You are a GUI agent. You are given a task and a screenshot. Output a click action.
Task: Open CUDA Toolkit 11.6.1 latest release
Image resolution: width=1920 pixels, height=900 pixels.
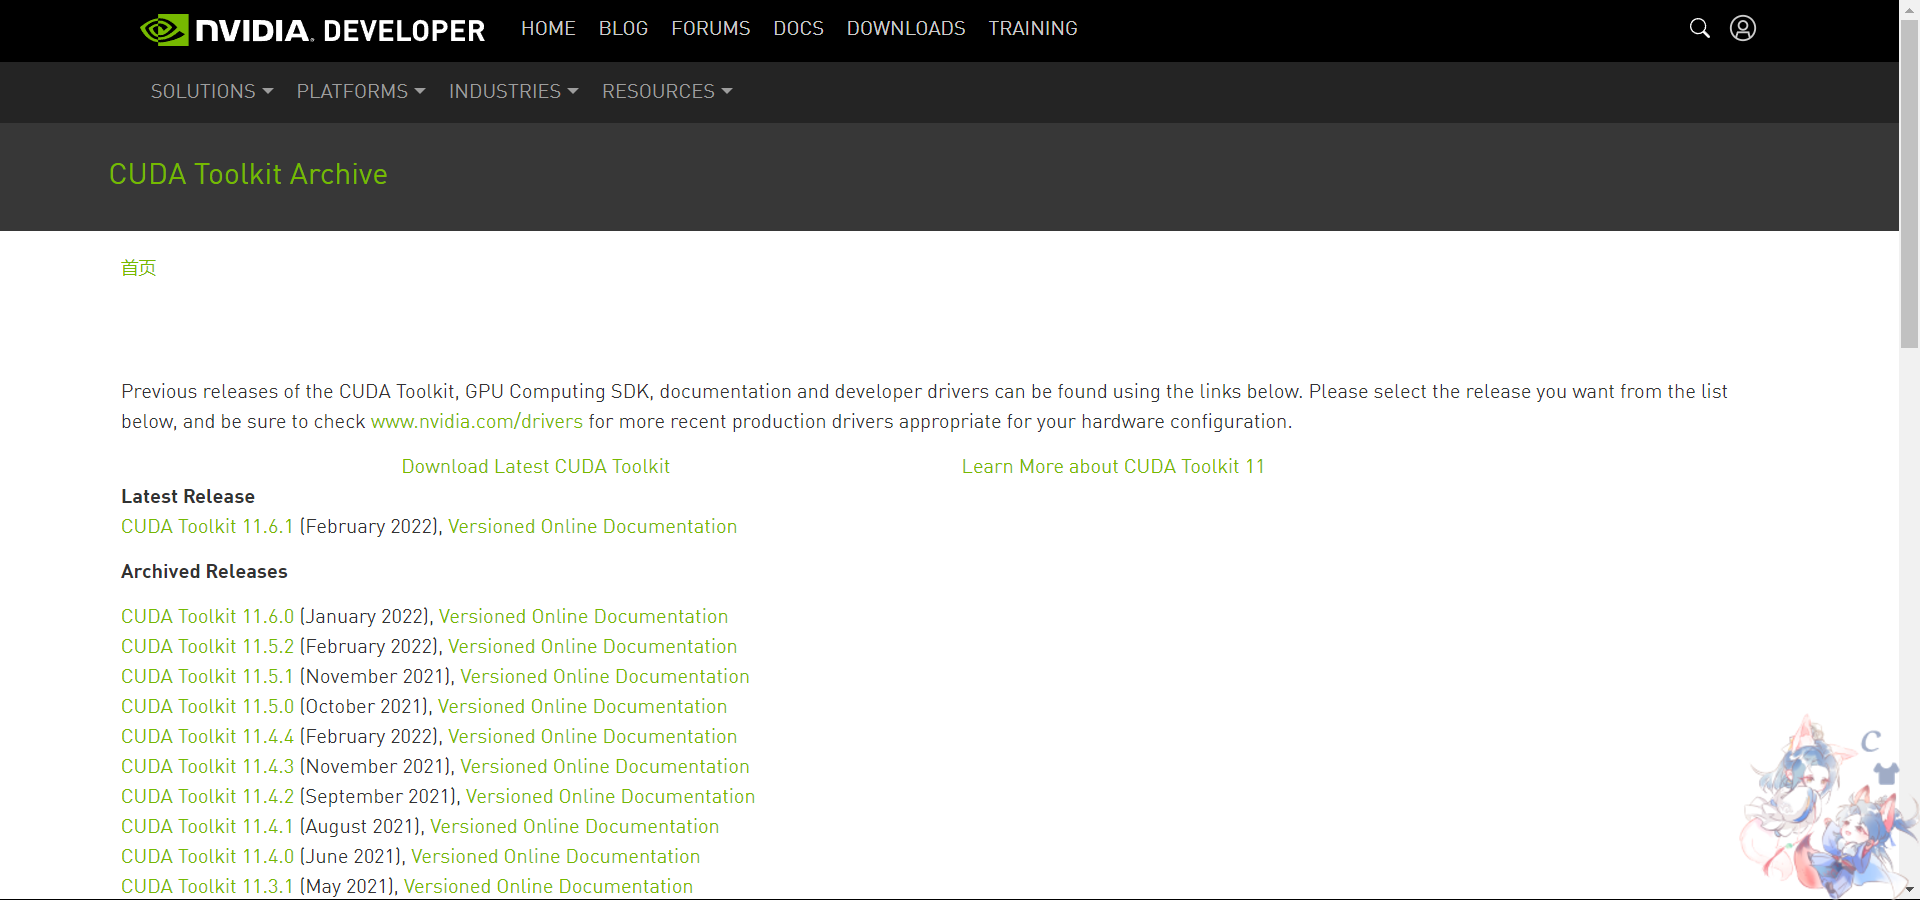click(x=208, y=526)
